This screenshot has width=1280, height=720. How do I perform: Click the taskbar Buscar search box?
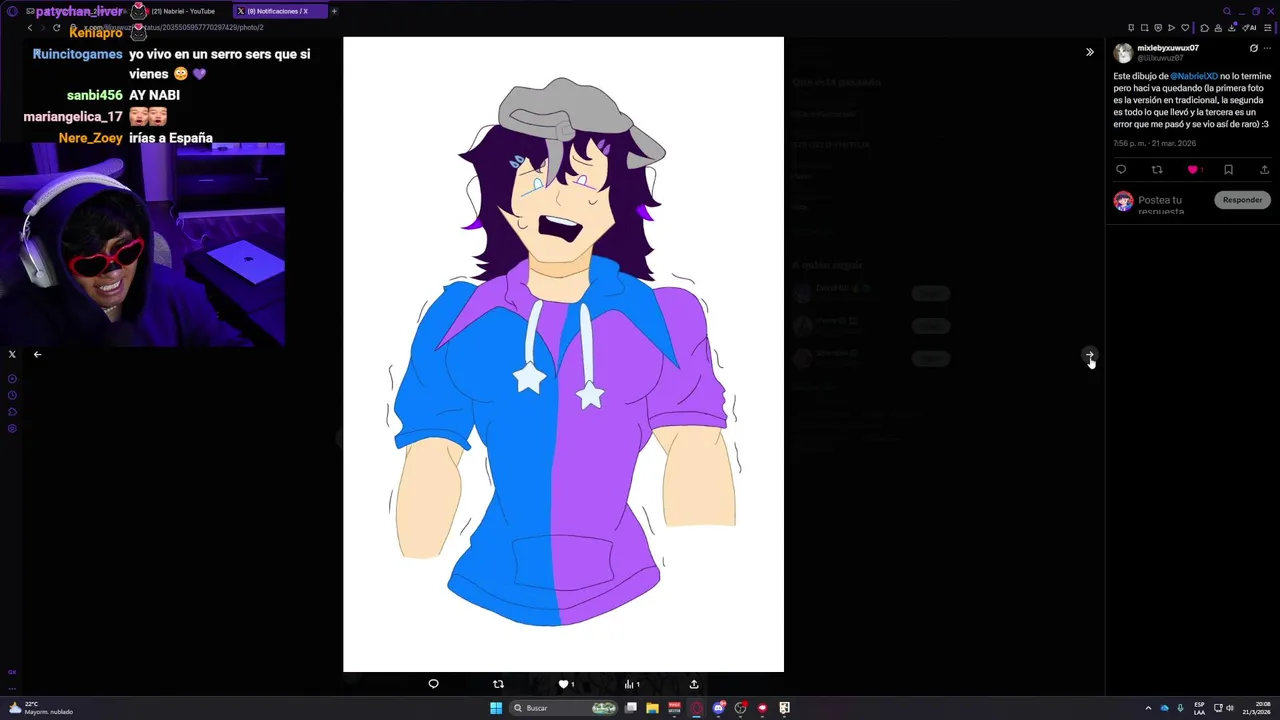[564, 708]
